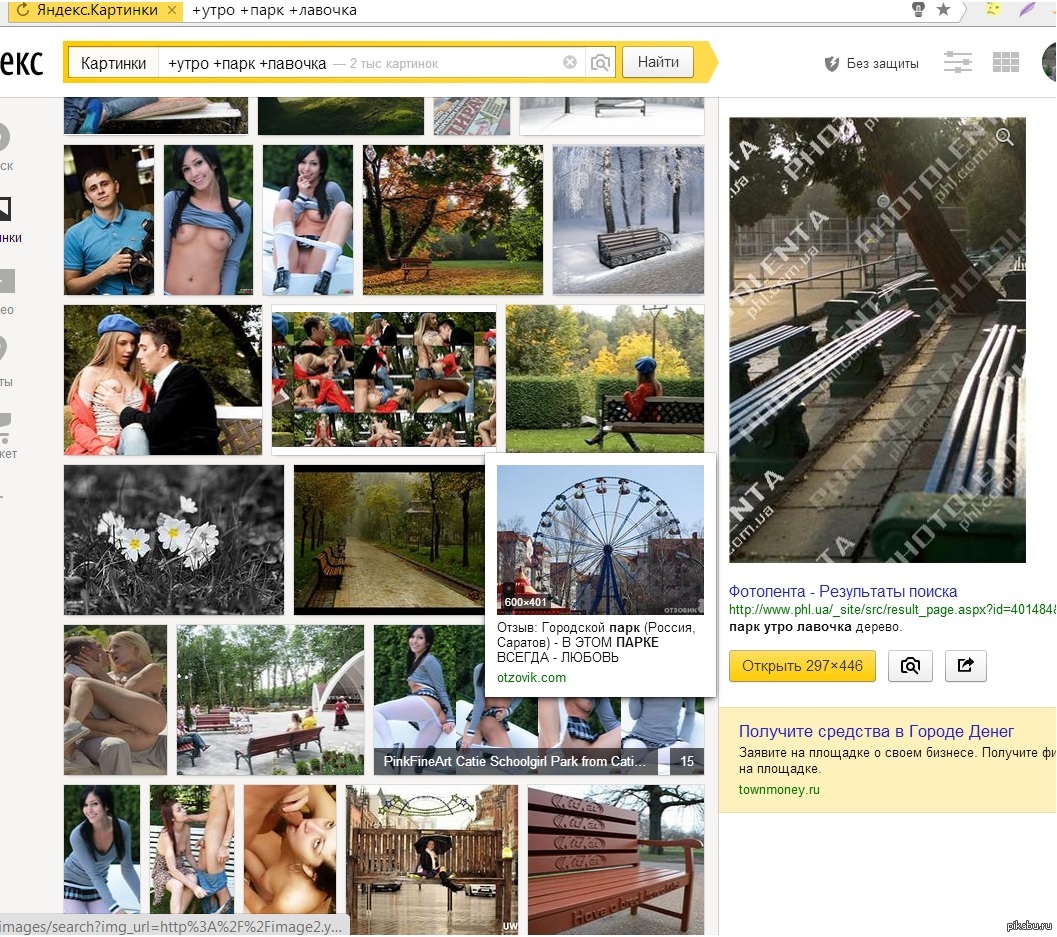Open the user avatar menu

[1049, 62]
